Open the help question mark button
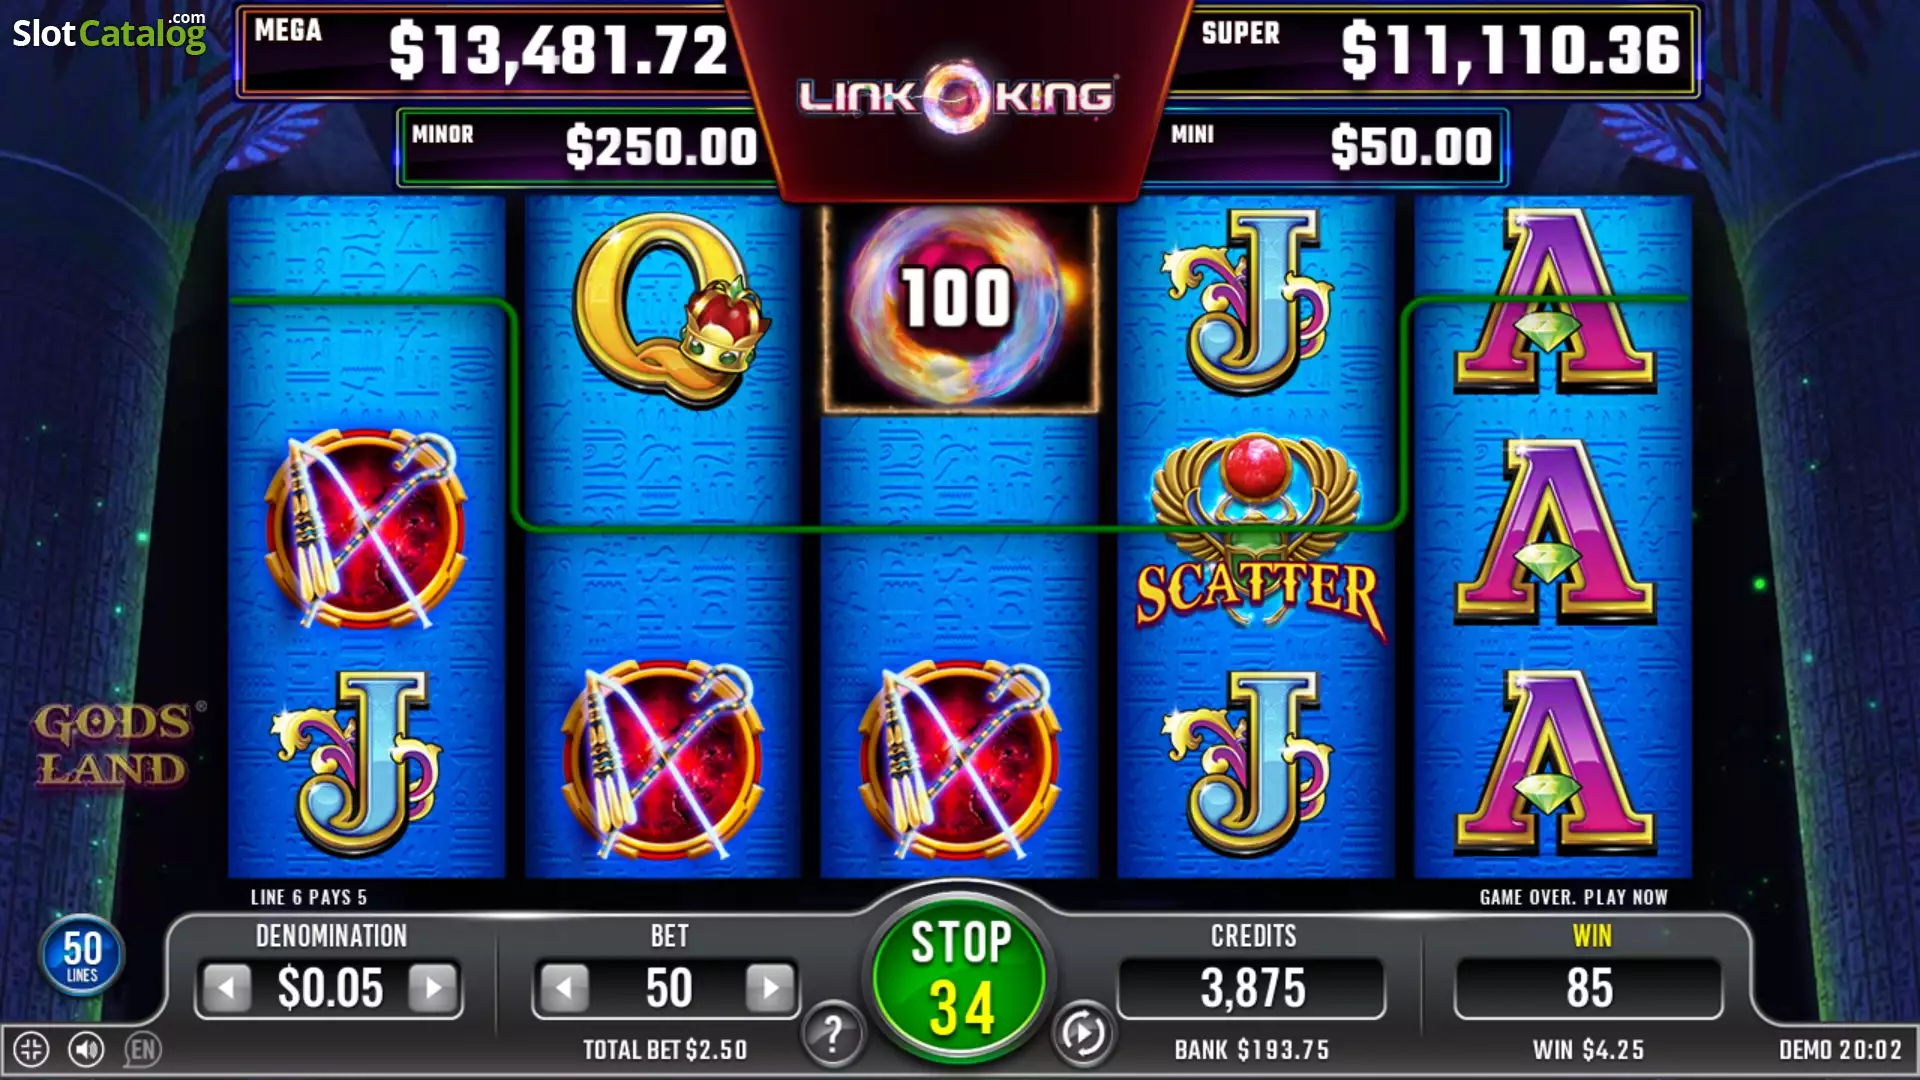The height and width of the screenshot is (1080, 1920). 831,1034
